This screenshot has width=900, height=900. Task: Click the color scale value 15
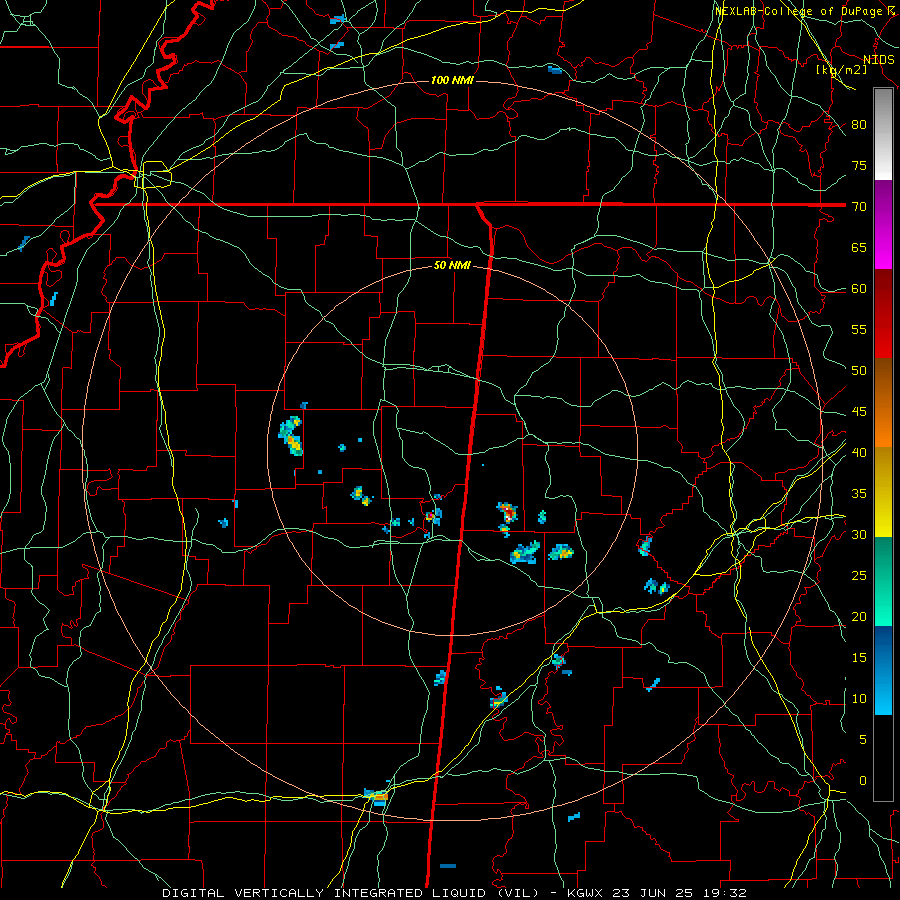pos(859,657)
